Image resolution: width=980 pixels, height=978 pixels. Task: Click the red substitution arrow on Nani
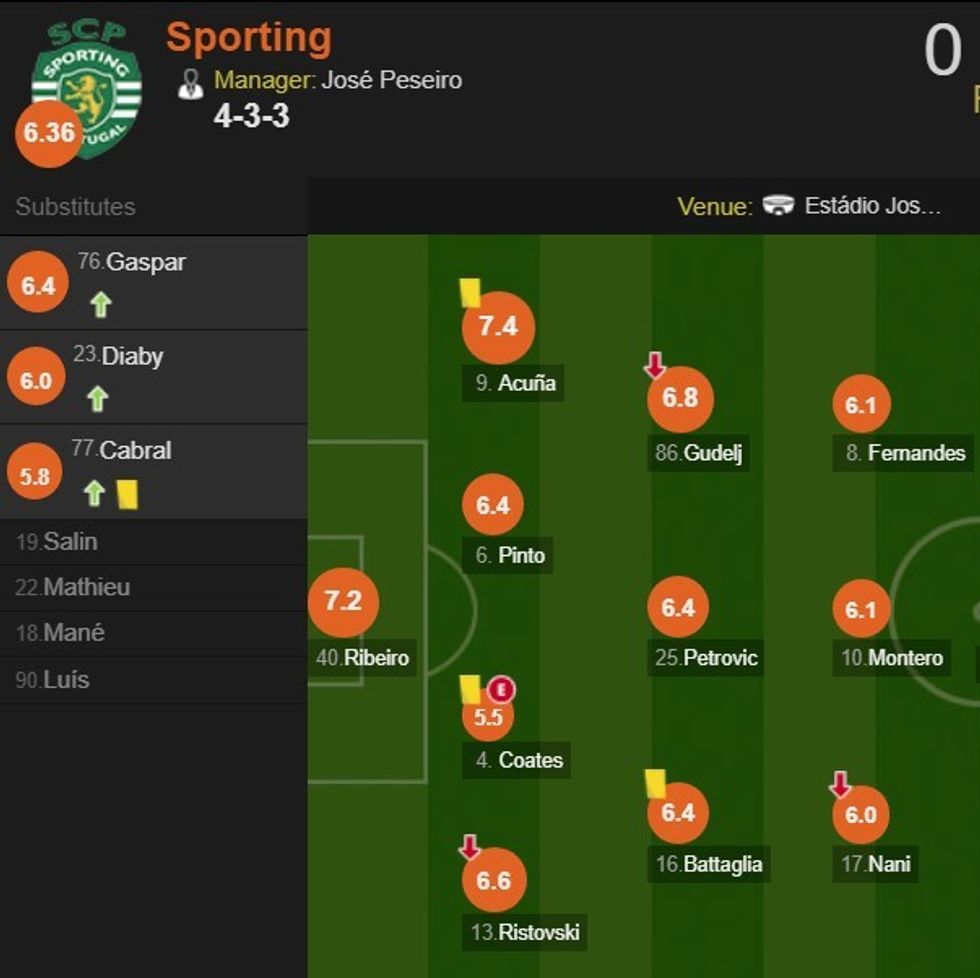click(x=840, y=784)
